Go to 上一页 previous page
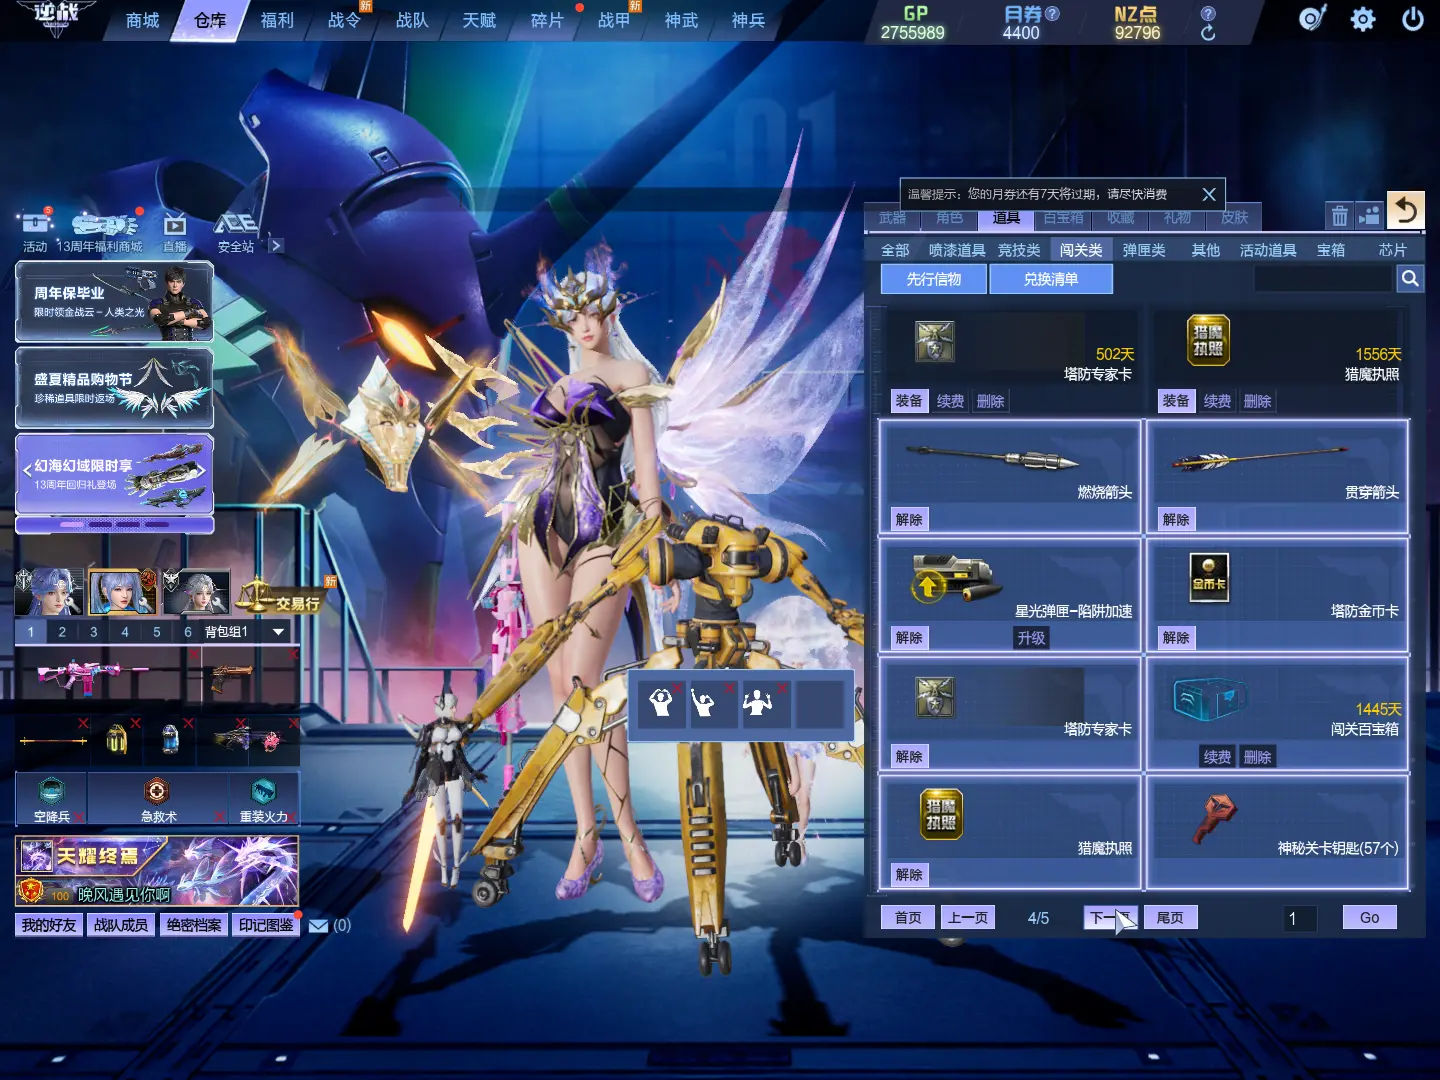Screen dimensions: 1440x1080 (968, 918)
